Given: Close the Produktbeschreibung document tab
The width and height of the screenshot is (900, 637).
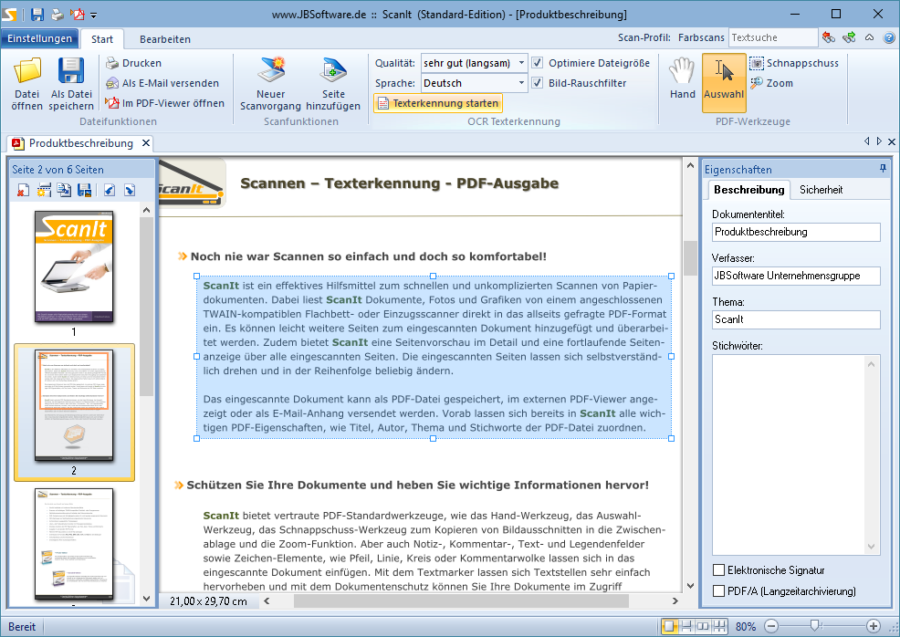Looking at the screenshot, I should coord(146,143).
